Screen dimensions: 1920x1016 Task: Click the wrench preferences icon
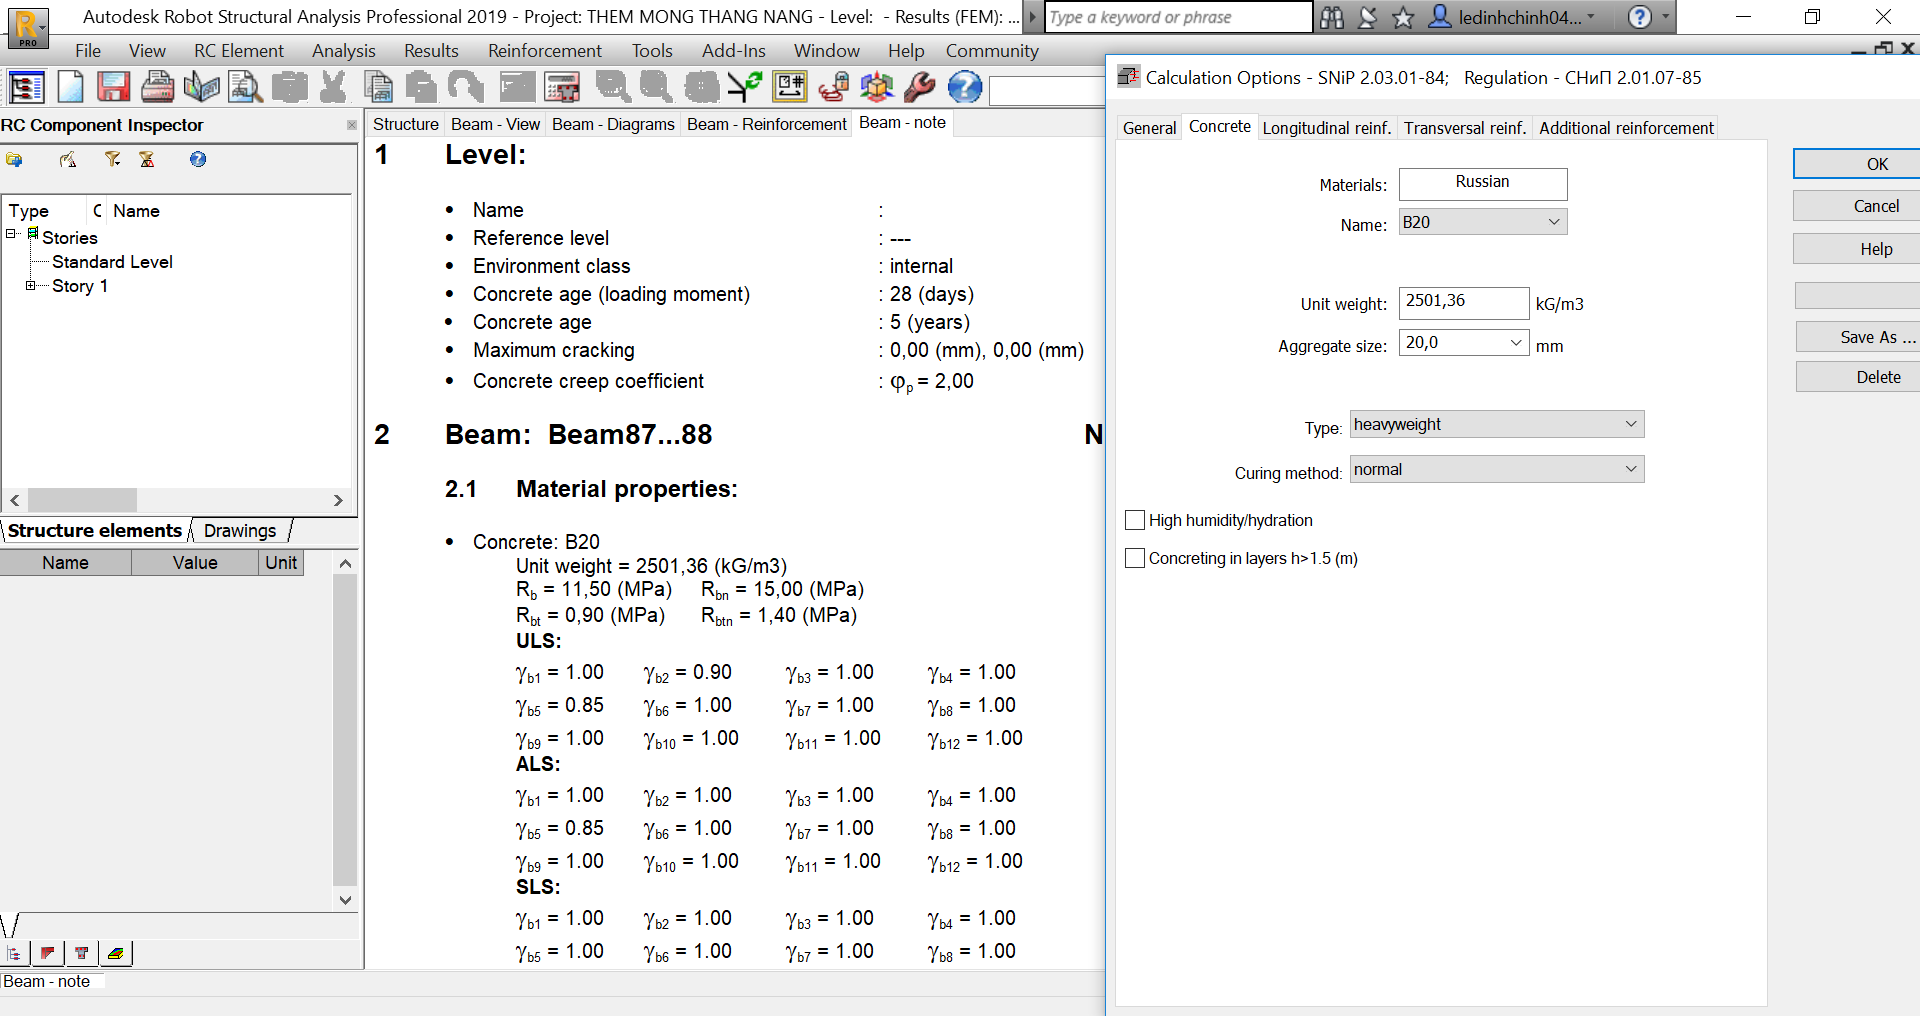tap(919, 88)
